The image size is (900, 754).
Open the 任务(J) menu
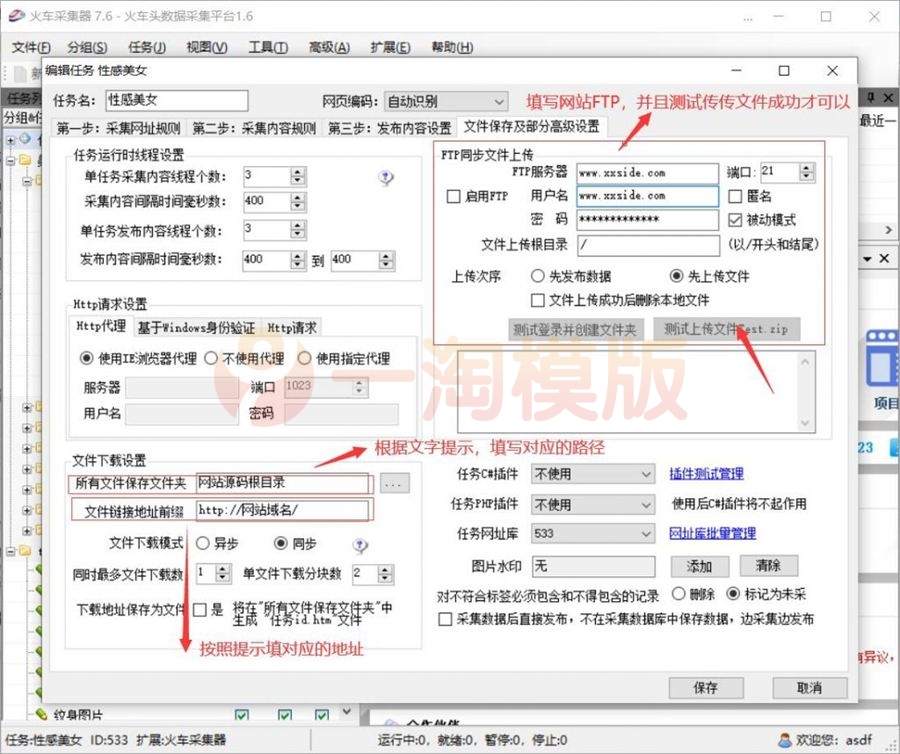coord(148,47)
